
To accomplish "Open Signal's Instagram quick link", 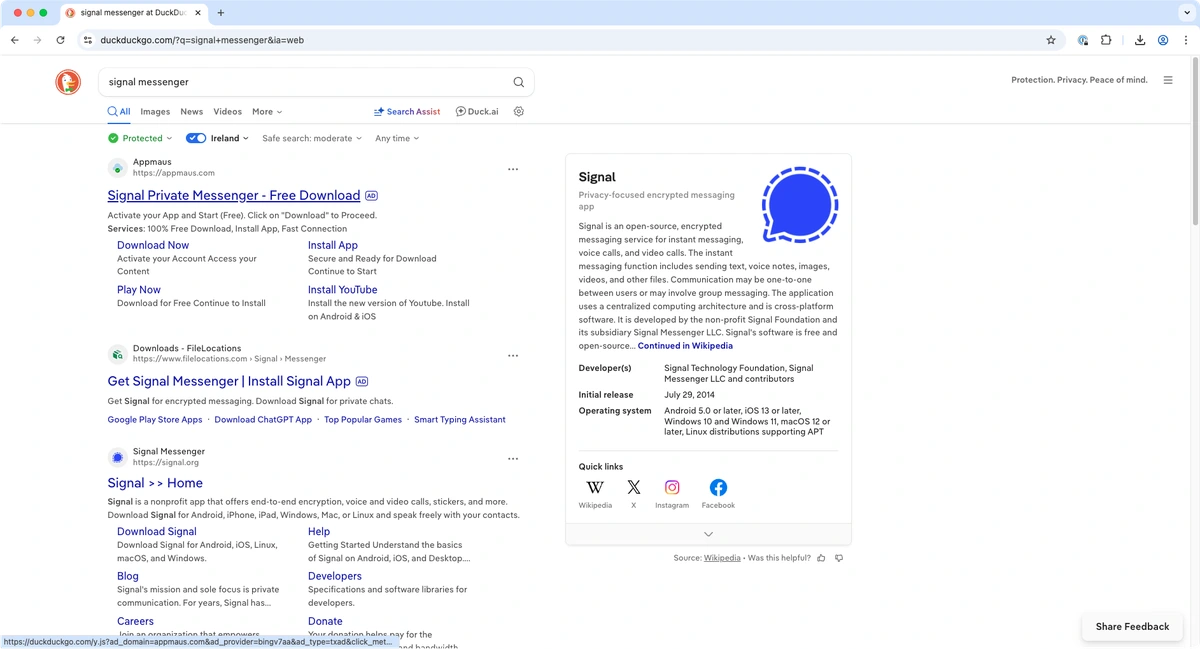I will pos(671,493).
